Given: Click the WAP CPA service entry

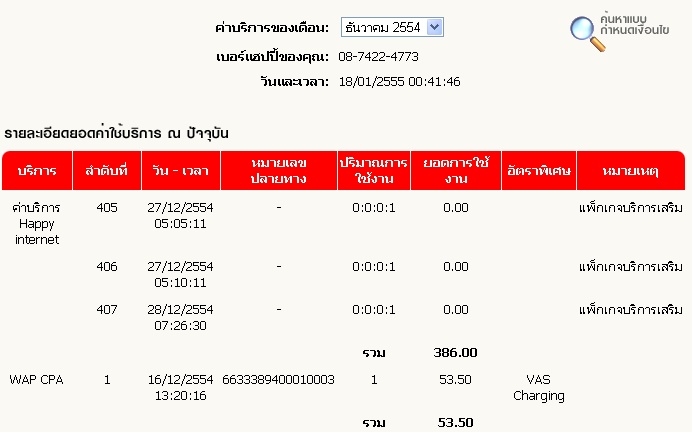Looking at the screenshot, I should click(37, 380).
